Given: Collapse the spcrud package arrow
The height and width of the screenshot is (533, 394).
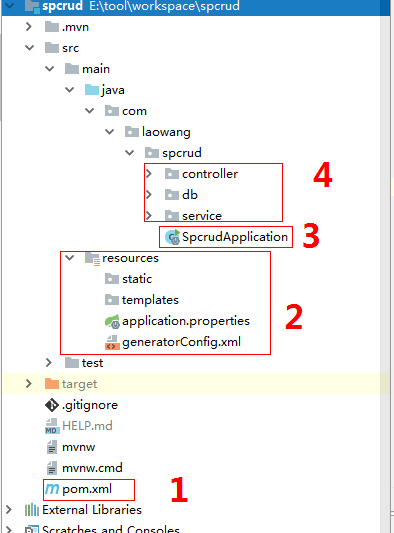Looking at the screenshot, I should click(130, 153).
